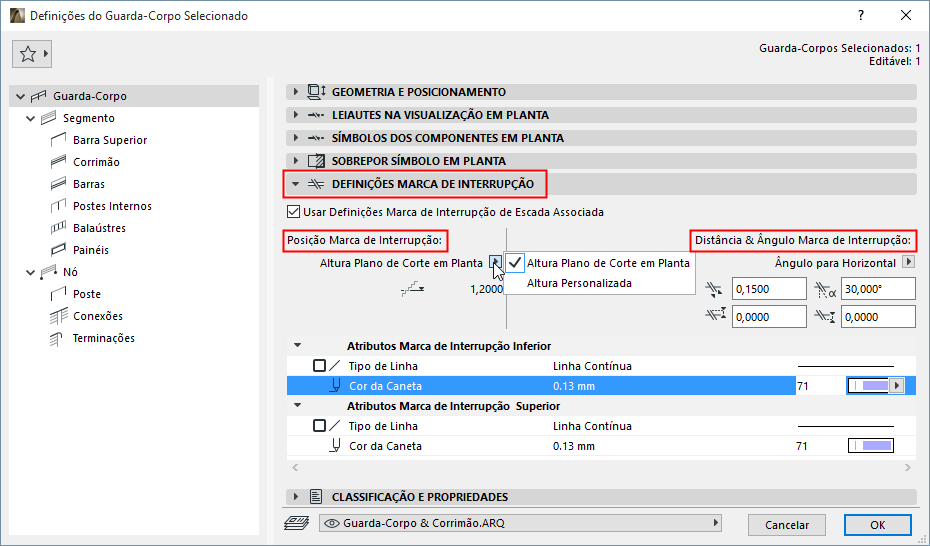Click the Painéis segment icon
Image resolution: width=930 pixels, height=546 pixels.
point(58,250)
